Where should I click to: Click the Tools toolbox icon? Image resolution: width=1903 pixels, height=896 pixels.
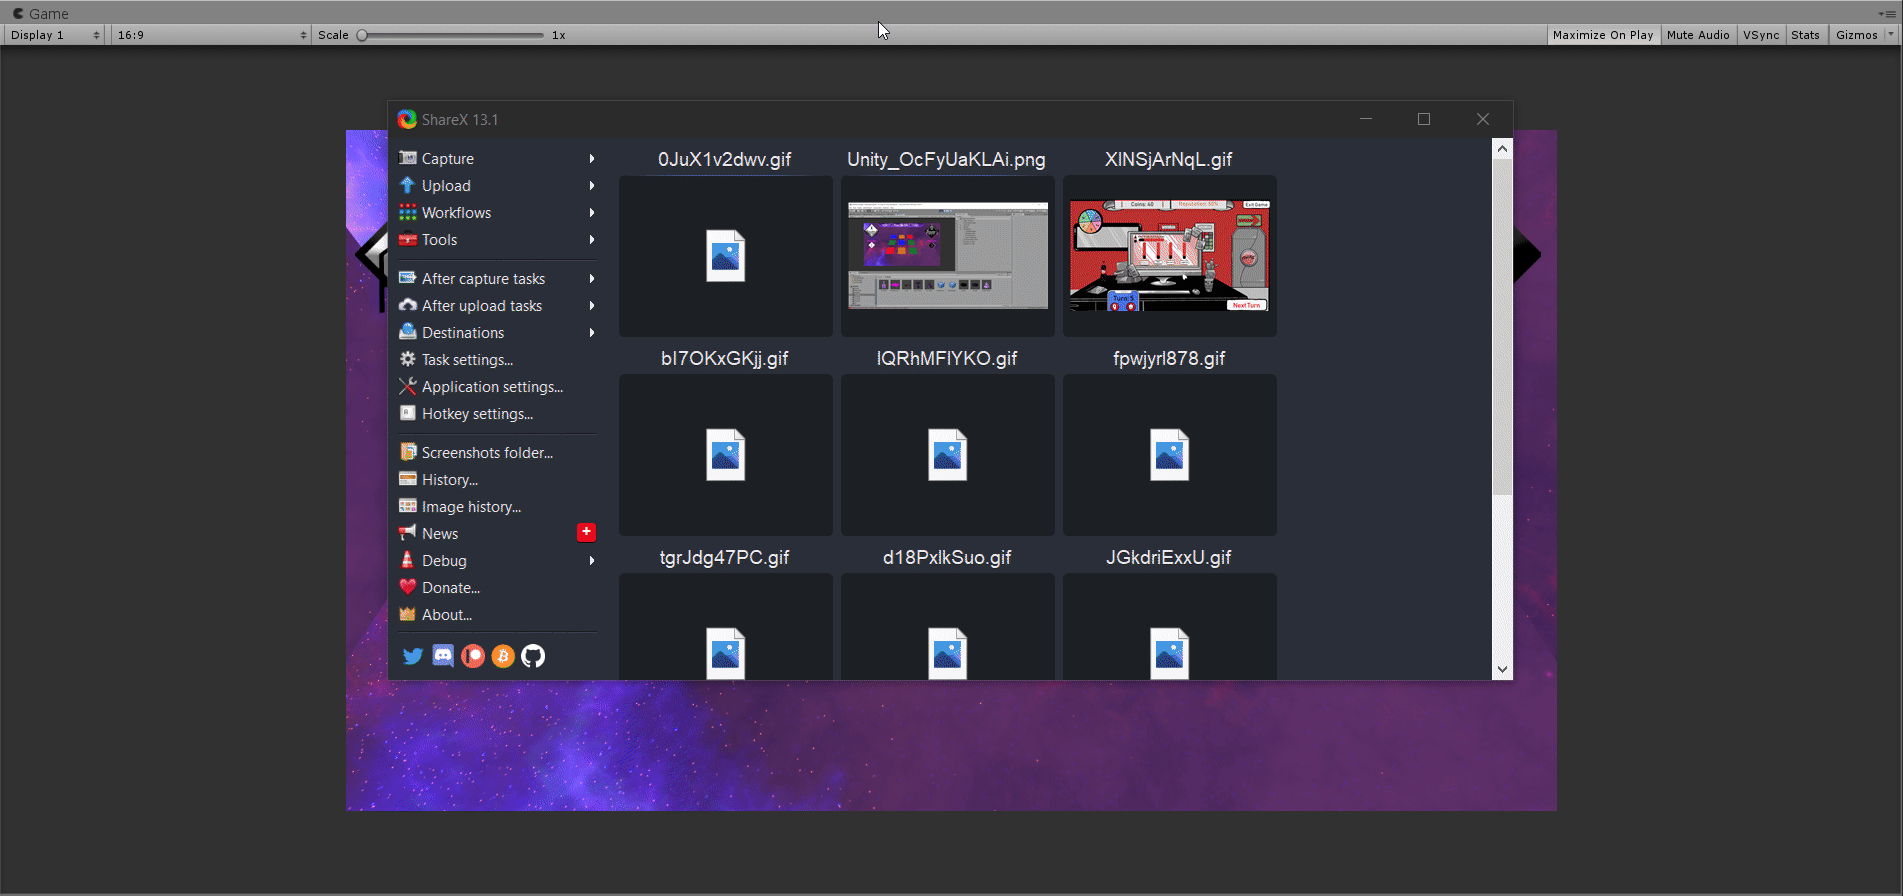pos(408,239)
